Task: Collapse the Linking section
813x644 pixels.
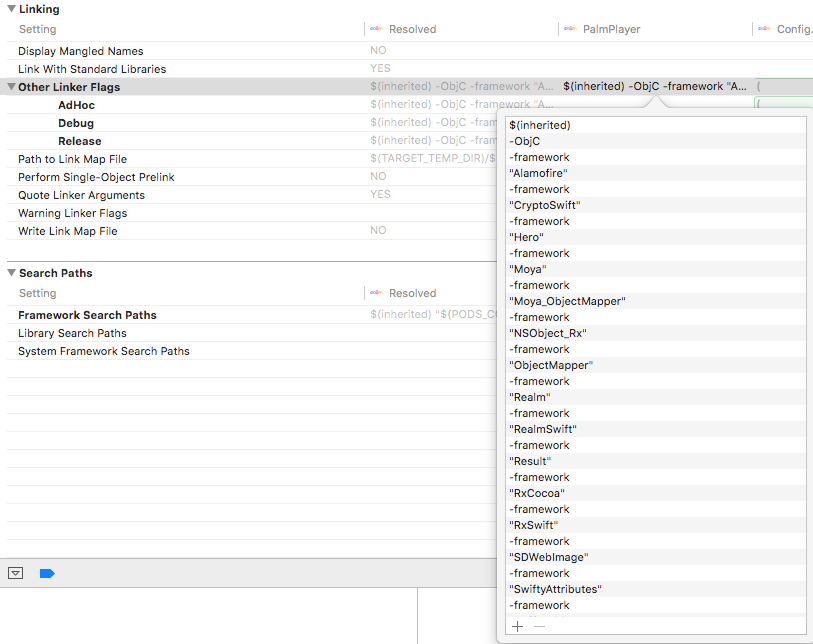Action: (11, 9)
